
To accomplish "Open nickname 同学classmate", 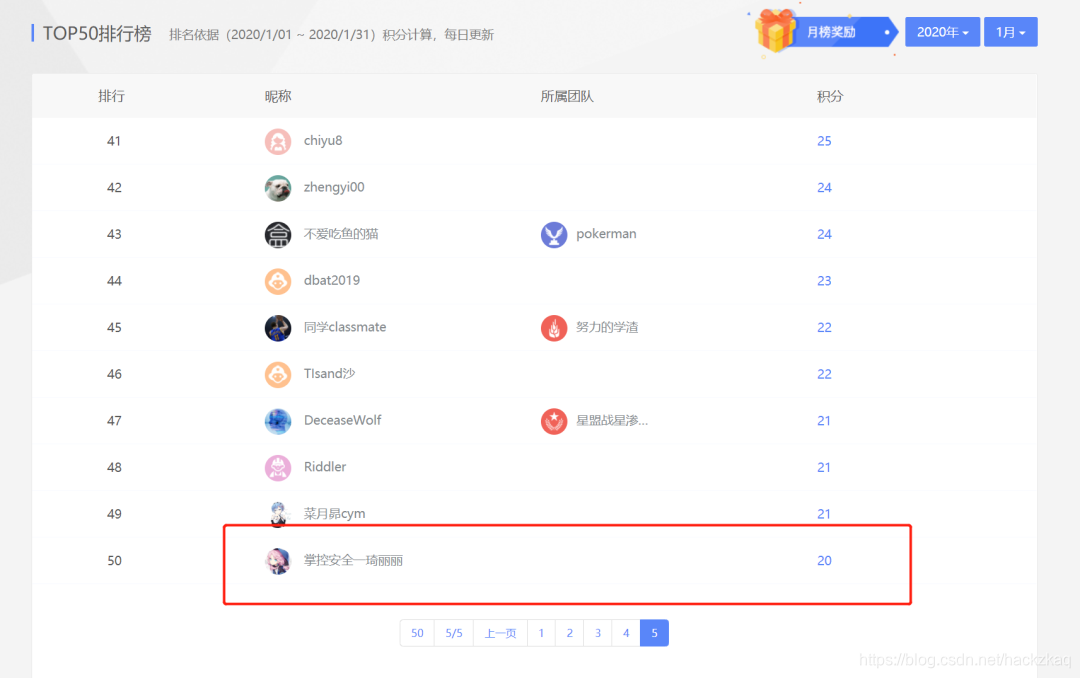I will [x=345, y=327].
